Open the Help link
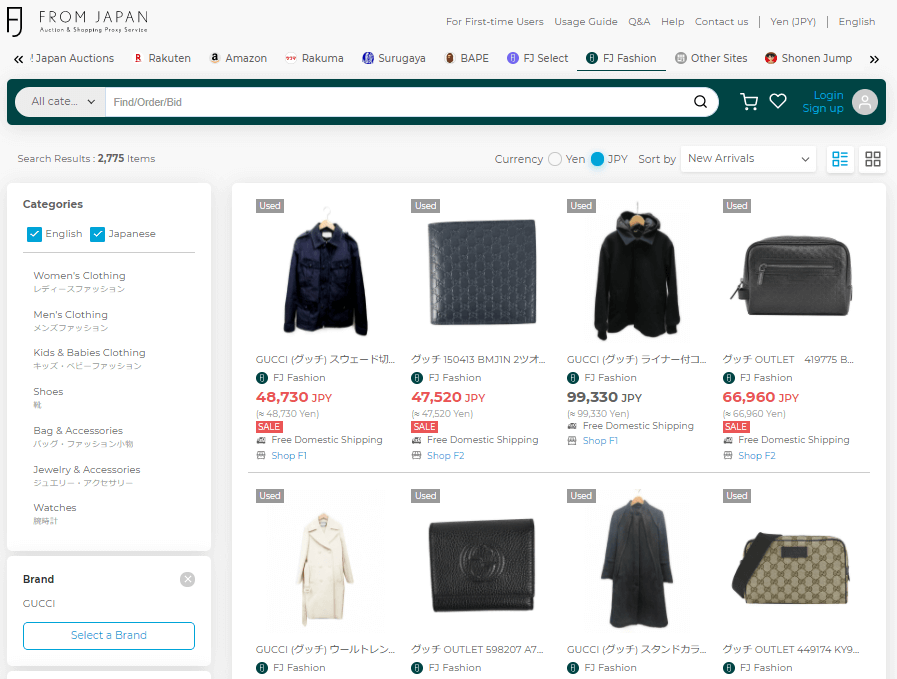 click(x=672, y=22)
